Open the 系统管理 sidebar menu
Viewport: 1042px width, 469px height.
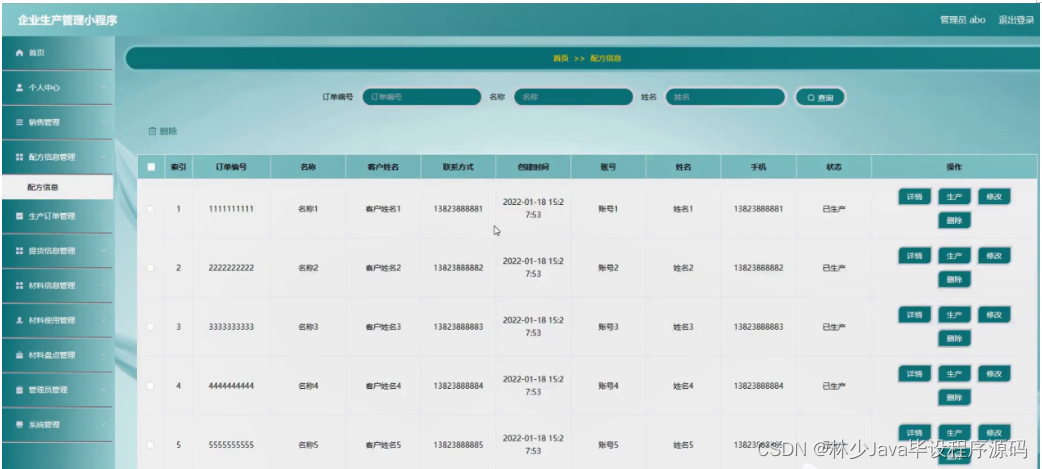(x=57, y=424)
